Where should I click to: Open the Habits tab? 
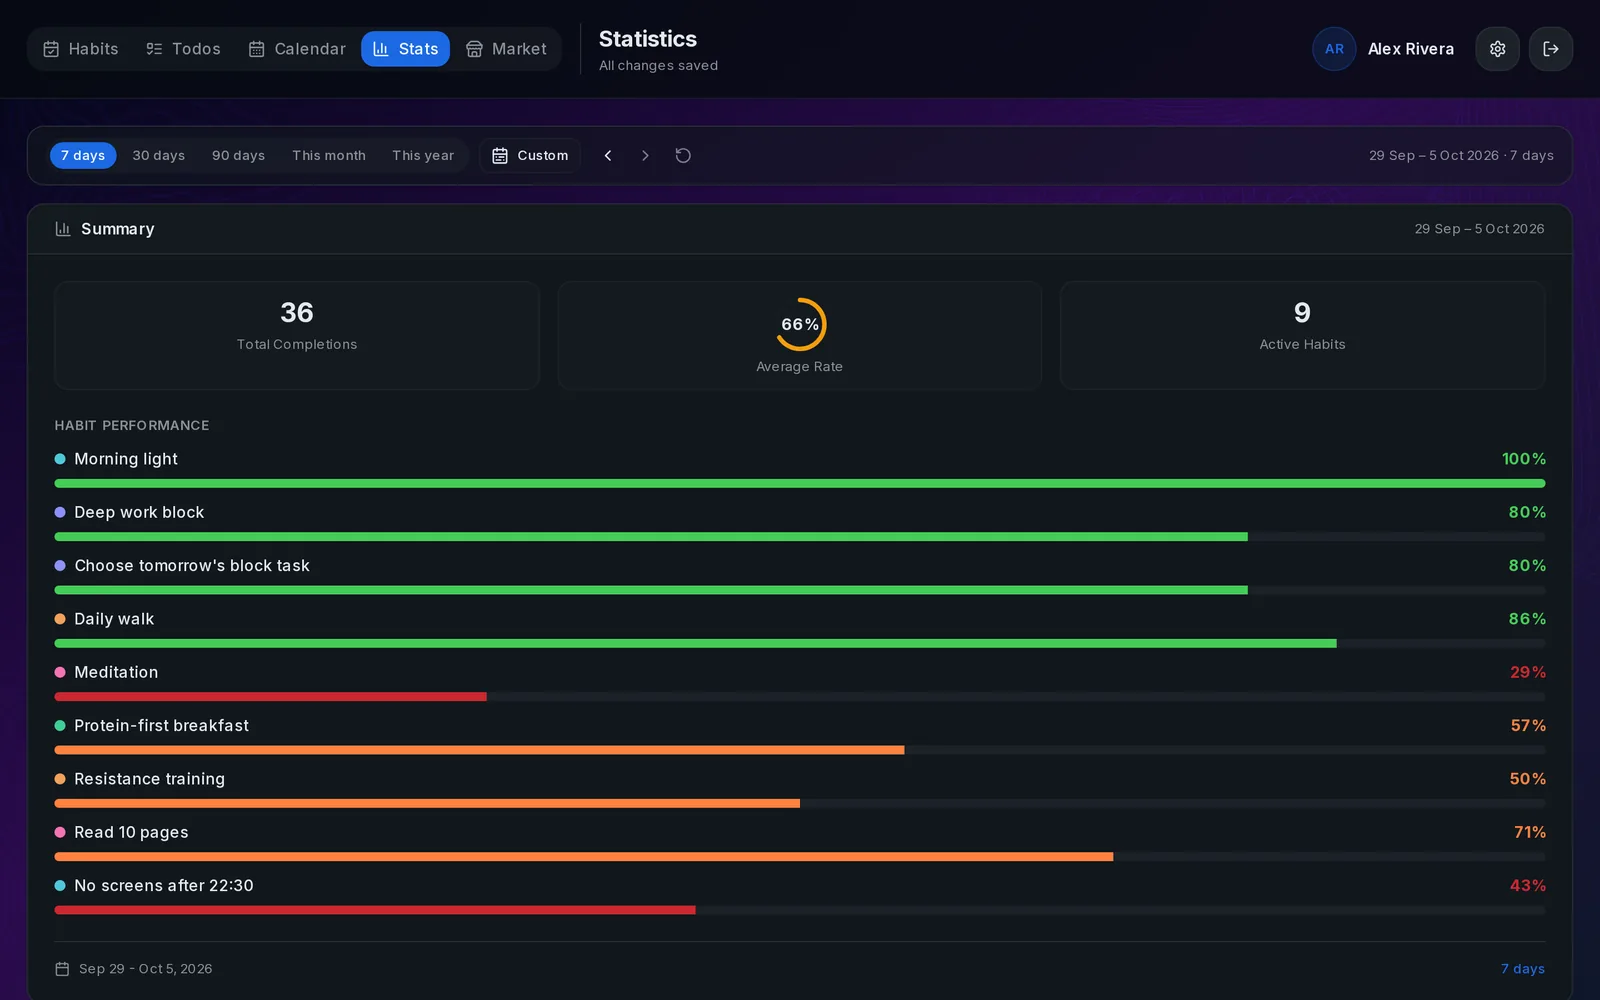(80, 49)
